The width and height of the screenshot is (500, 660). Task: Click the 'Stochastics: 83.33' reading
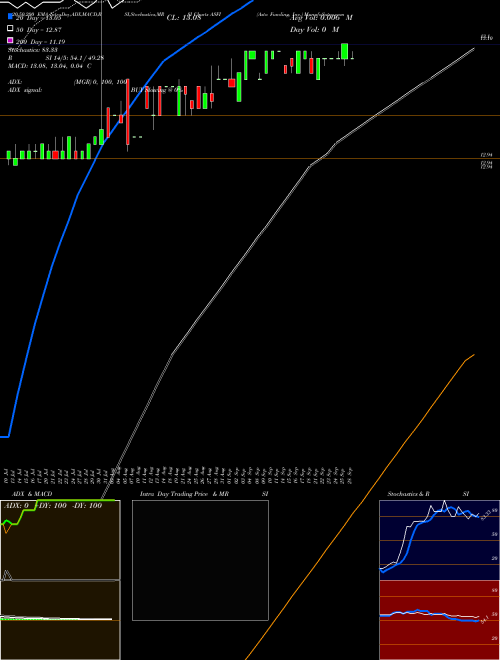coord(33,50)
